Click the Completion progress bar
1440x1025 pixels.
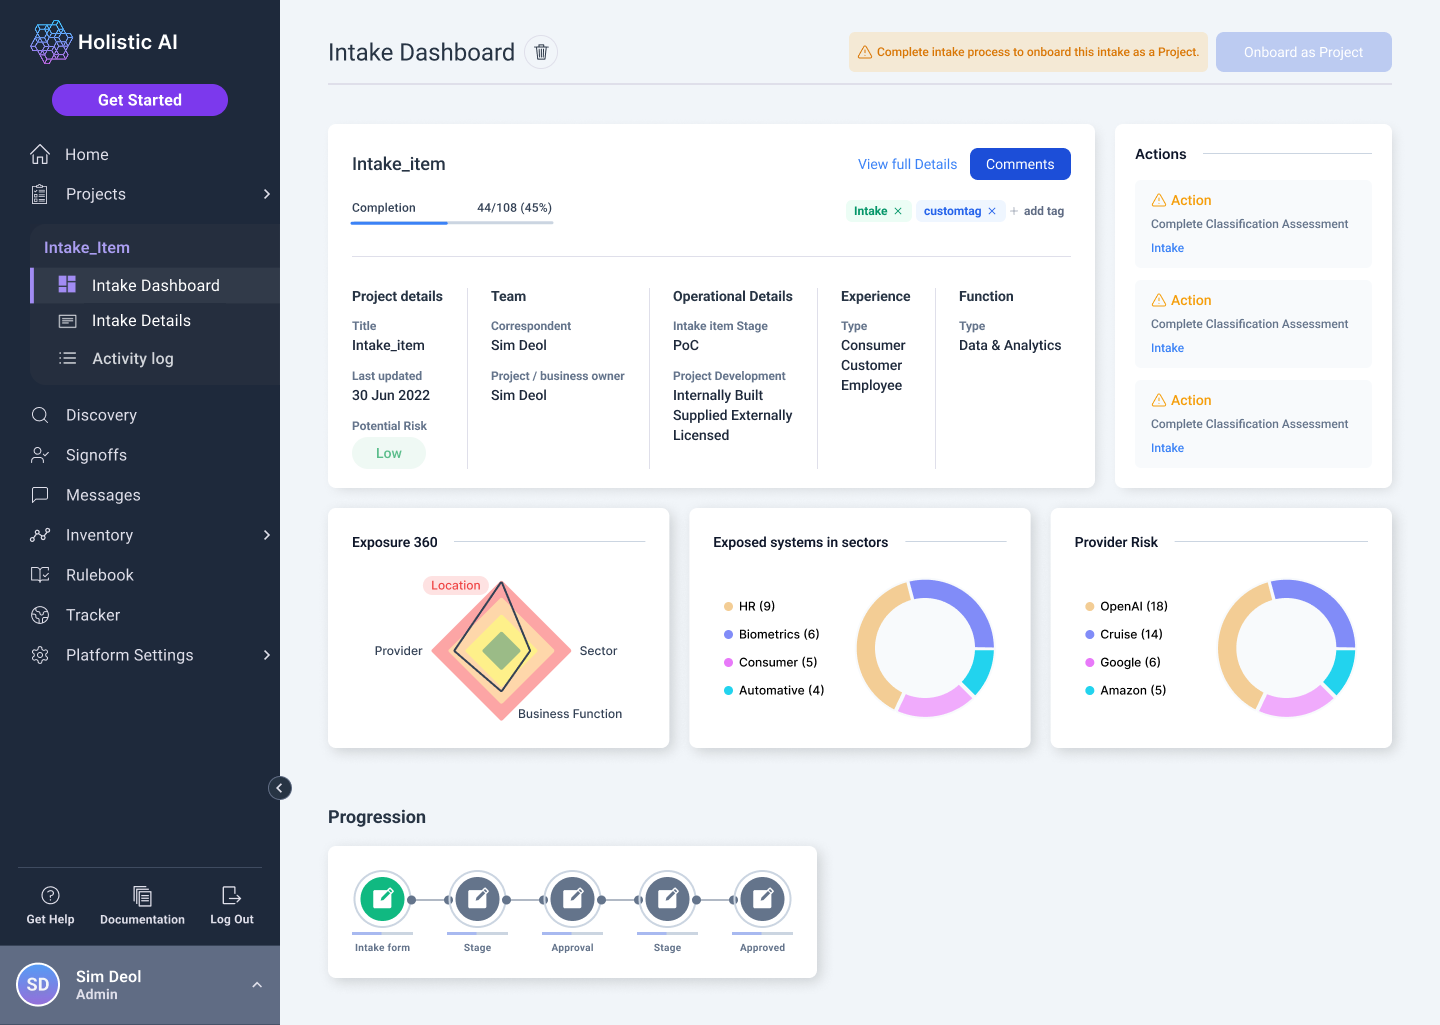tap(451, 222)
